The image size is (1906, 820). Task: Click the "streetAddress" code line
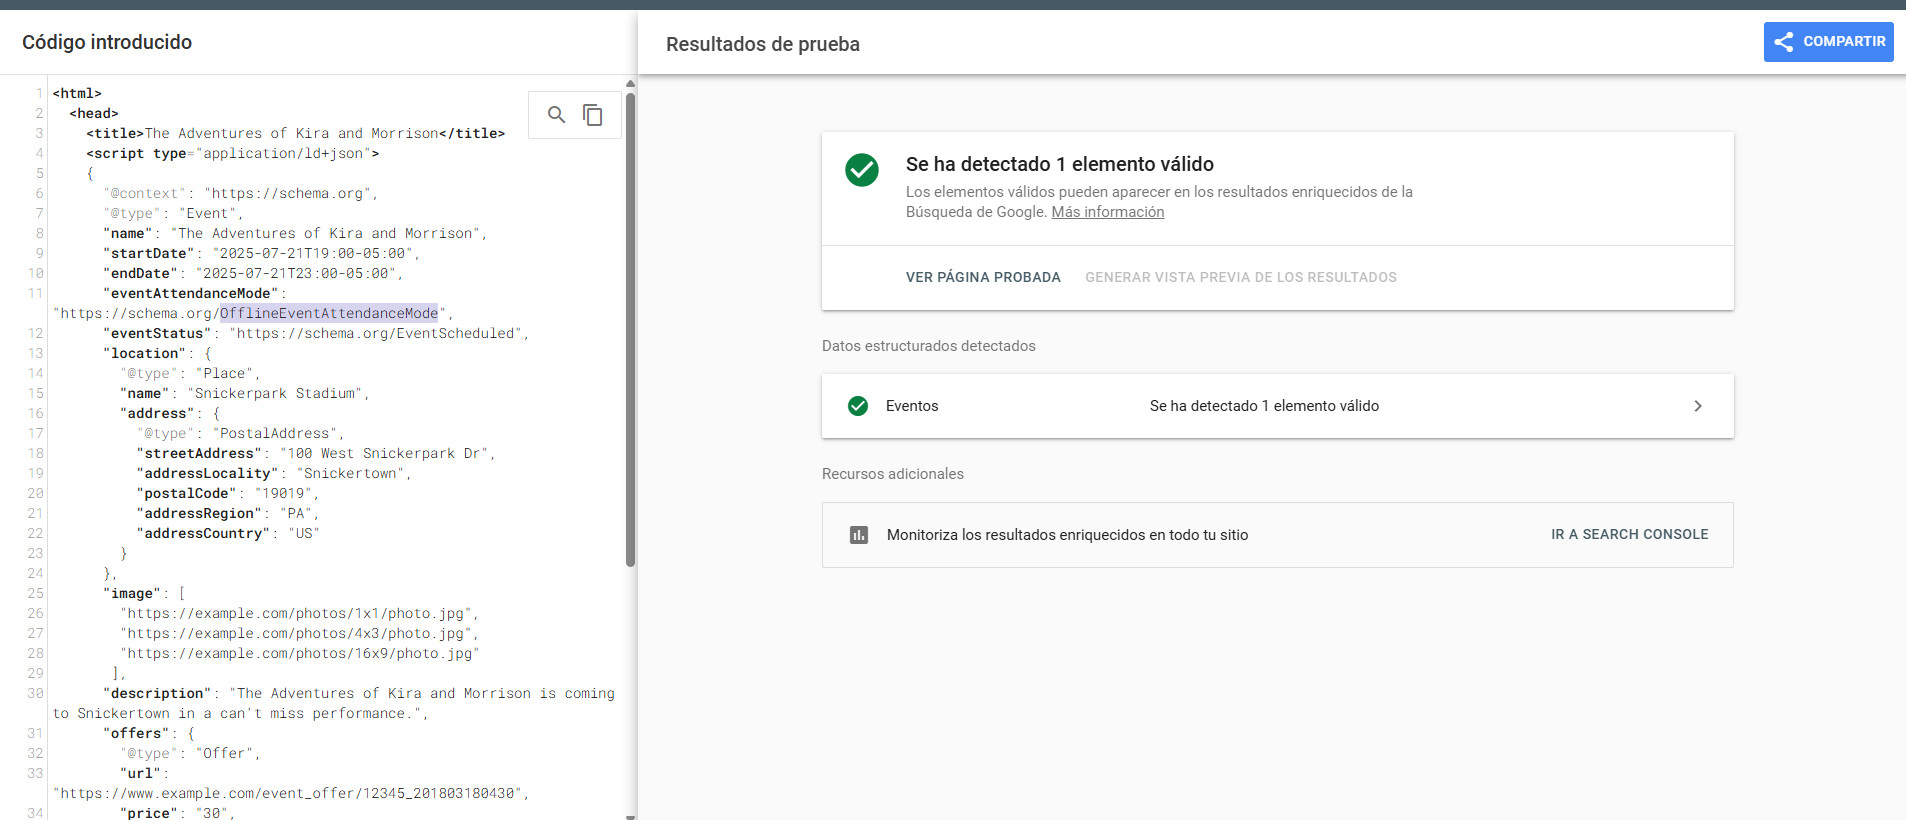[315, 453]
